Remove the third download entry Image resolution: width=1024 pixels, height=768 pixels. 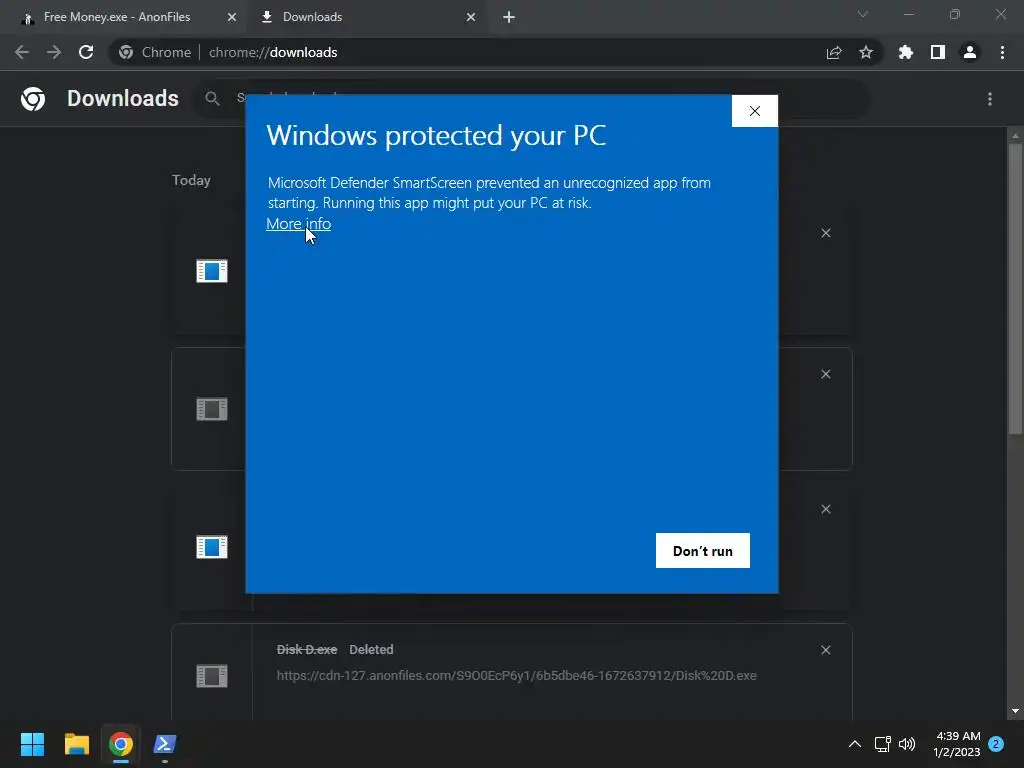pos(825,509)
